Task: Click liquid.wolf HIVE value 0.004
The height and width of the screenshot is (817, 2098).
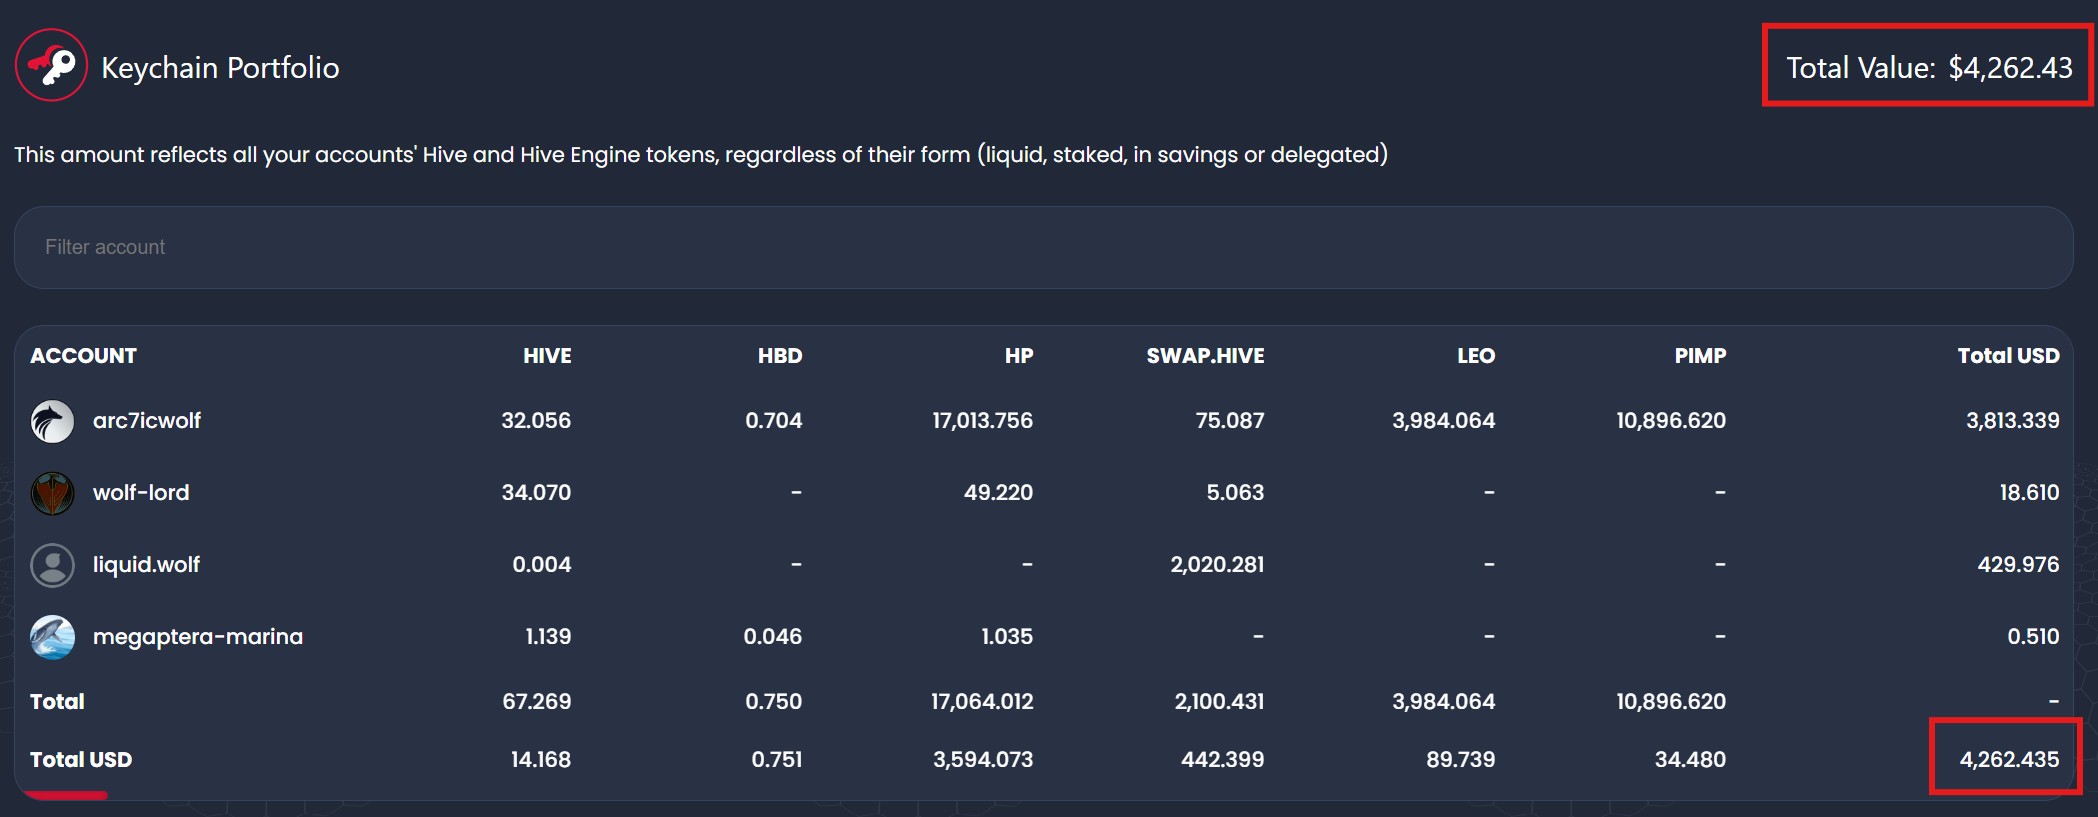Action: point(542,565)
